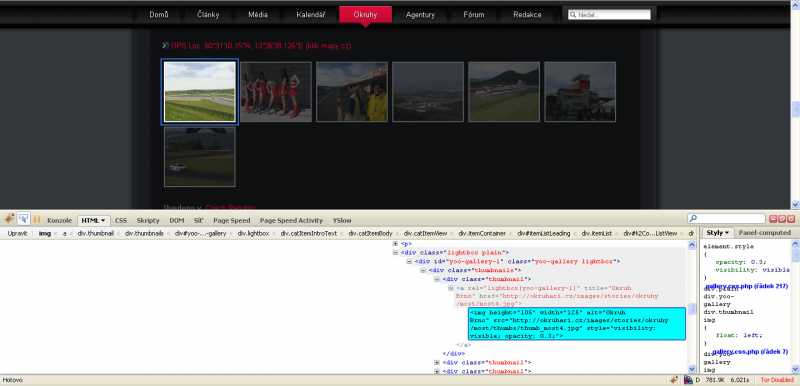The width and height of the screenshot is (800, 386).
Task: Click the search magnifier in website search box
Action: pyautogui.click(x=573, y=15)
